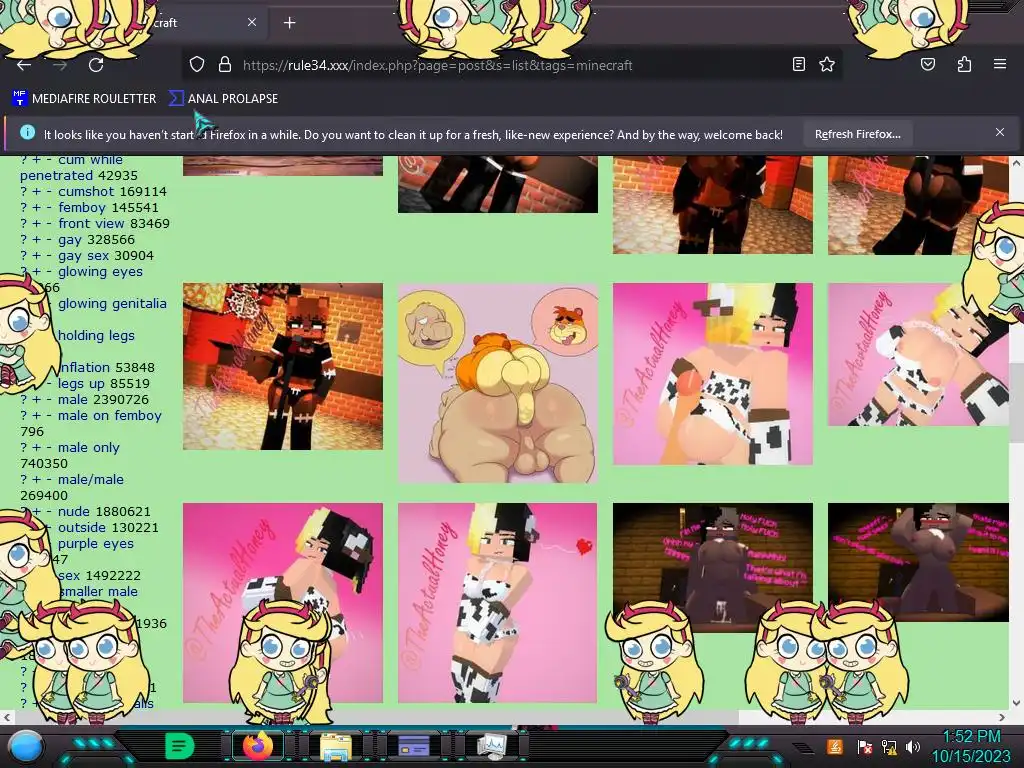Click '?' beside the male only tag
The image size is (1024, 768).
tap(24, 447)
